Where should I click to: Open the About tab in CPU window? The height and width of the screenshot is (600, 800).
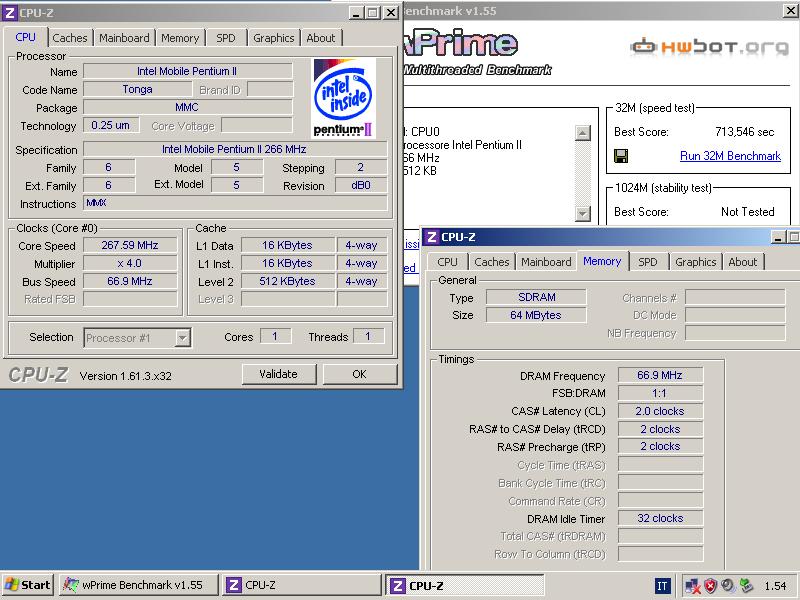321,38
